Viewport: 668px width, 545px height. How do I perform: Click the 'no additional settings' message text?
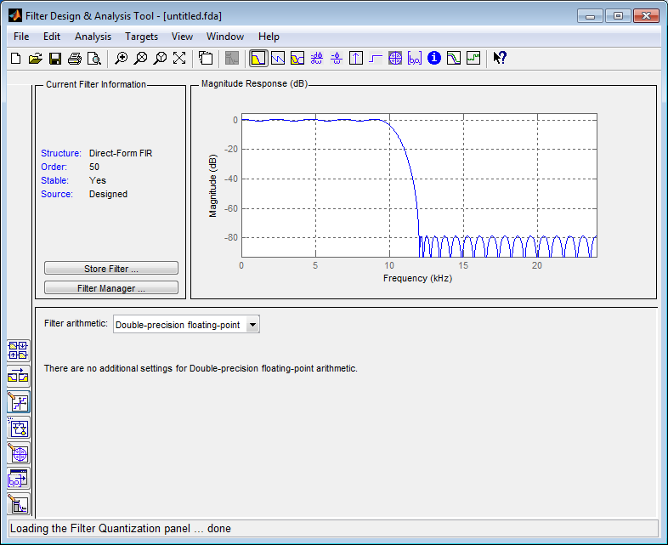pos(201,369)
